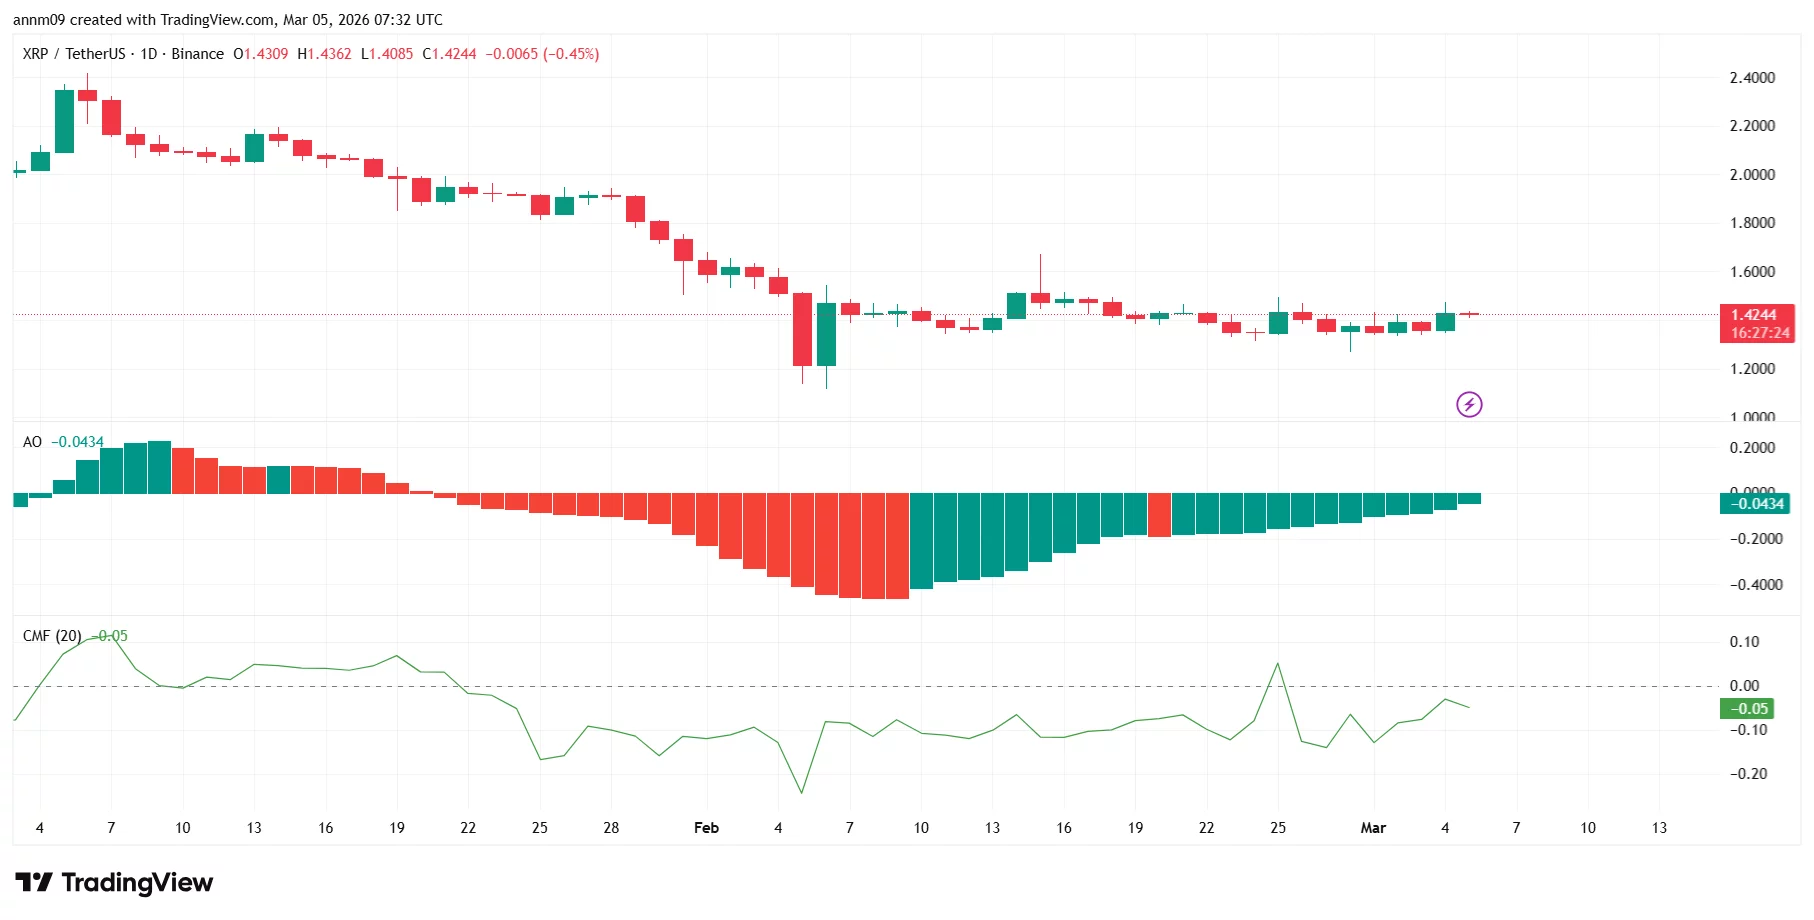Click the Binance exchange label in the legend

point(197,54)
